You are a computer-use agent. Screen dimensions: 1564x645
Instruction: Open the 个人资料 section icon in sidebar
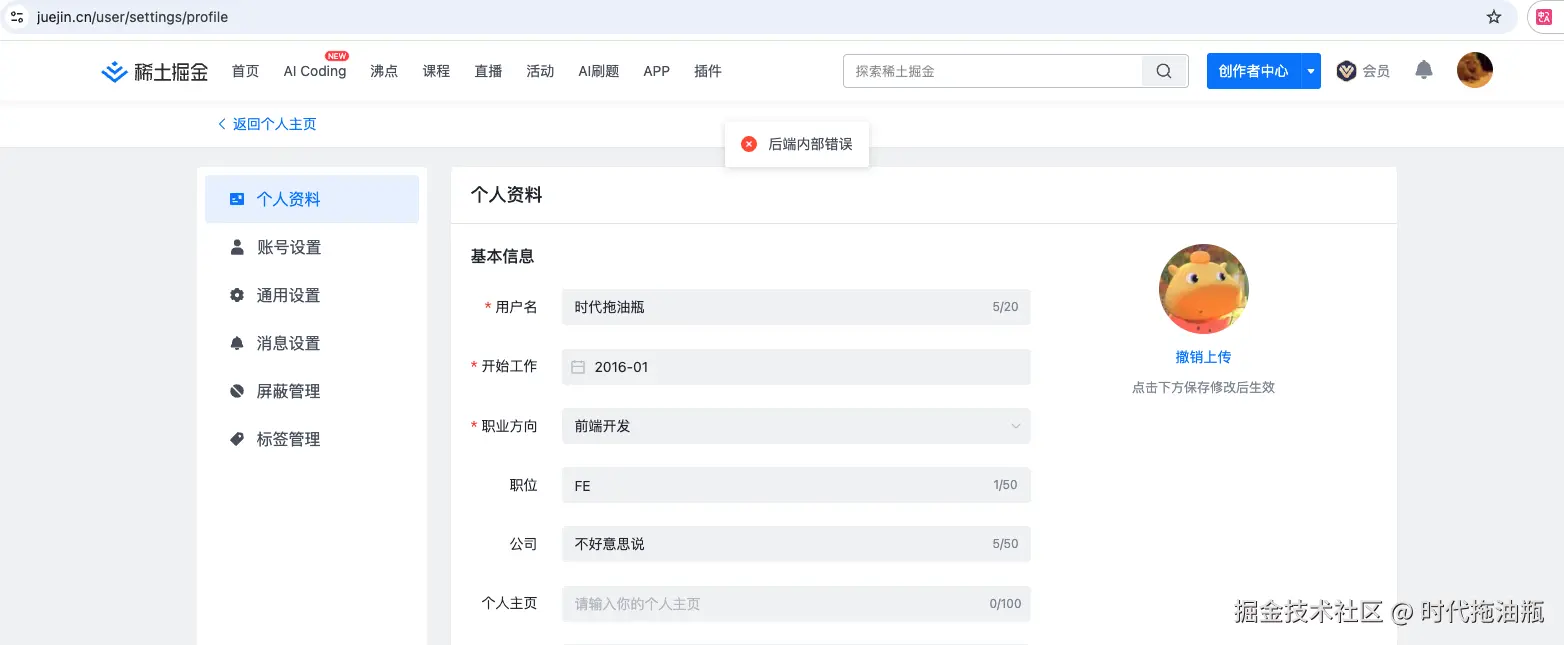click(x=235, y=199)
